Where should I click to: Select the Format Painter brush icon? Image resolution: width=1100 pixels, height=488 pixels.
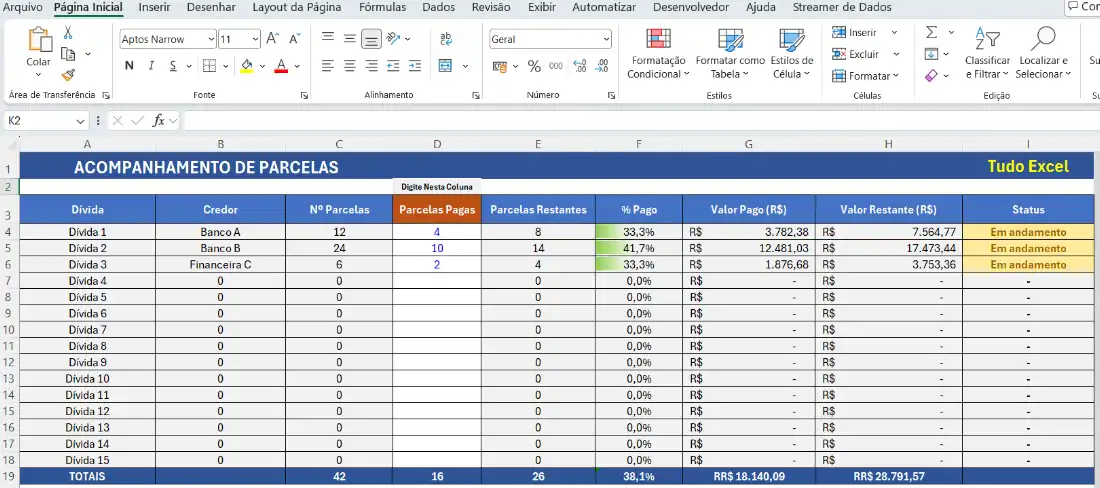pyautogui.click(x=68, y=75)
